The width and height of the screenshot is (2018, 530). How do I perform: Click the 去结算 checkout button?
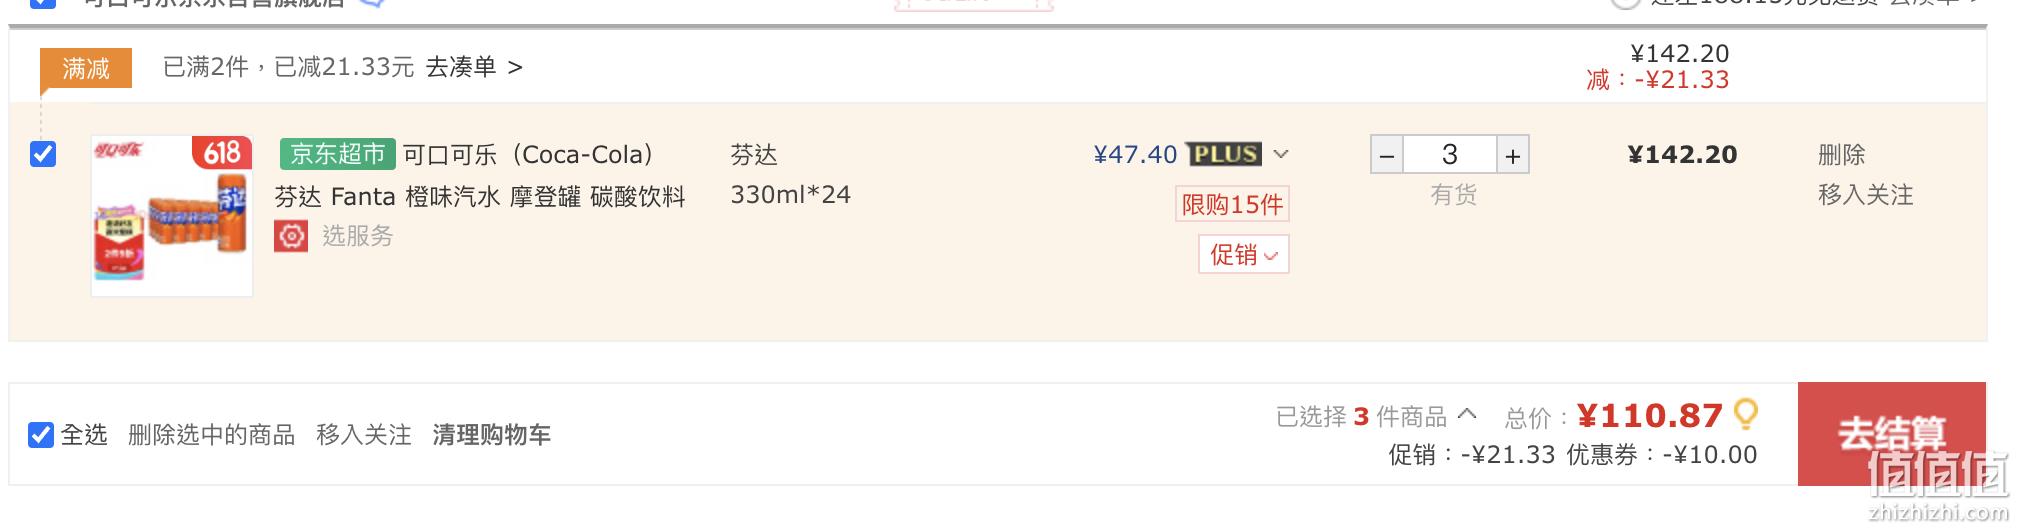click(x=1892, y=434)
